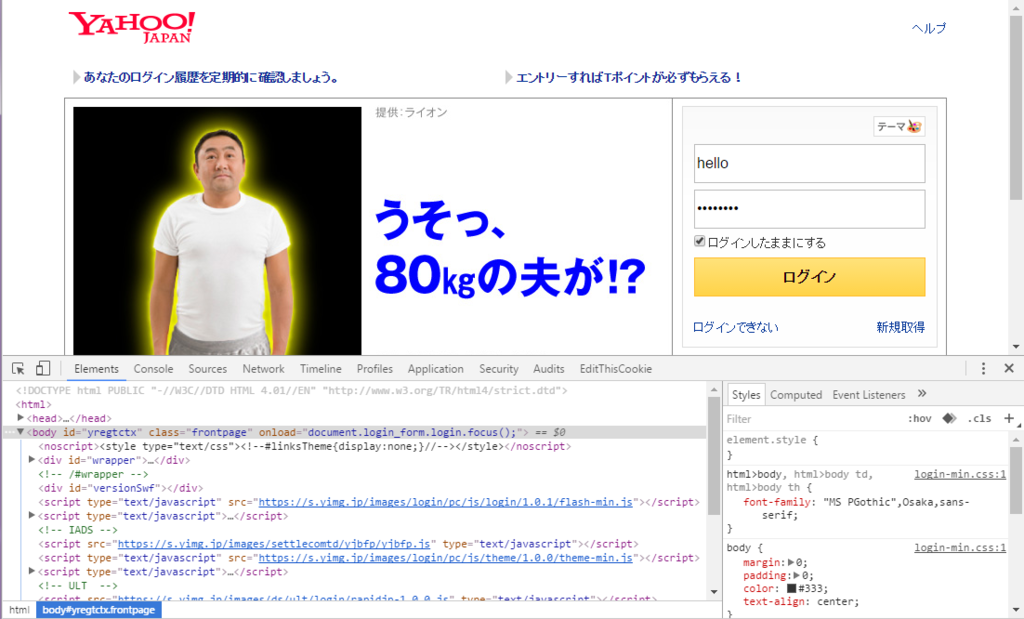Expand the head element node
The height and width of the screenshot is (619, 1024).
pos(20,418)
